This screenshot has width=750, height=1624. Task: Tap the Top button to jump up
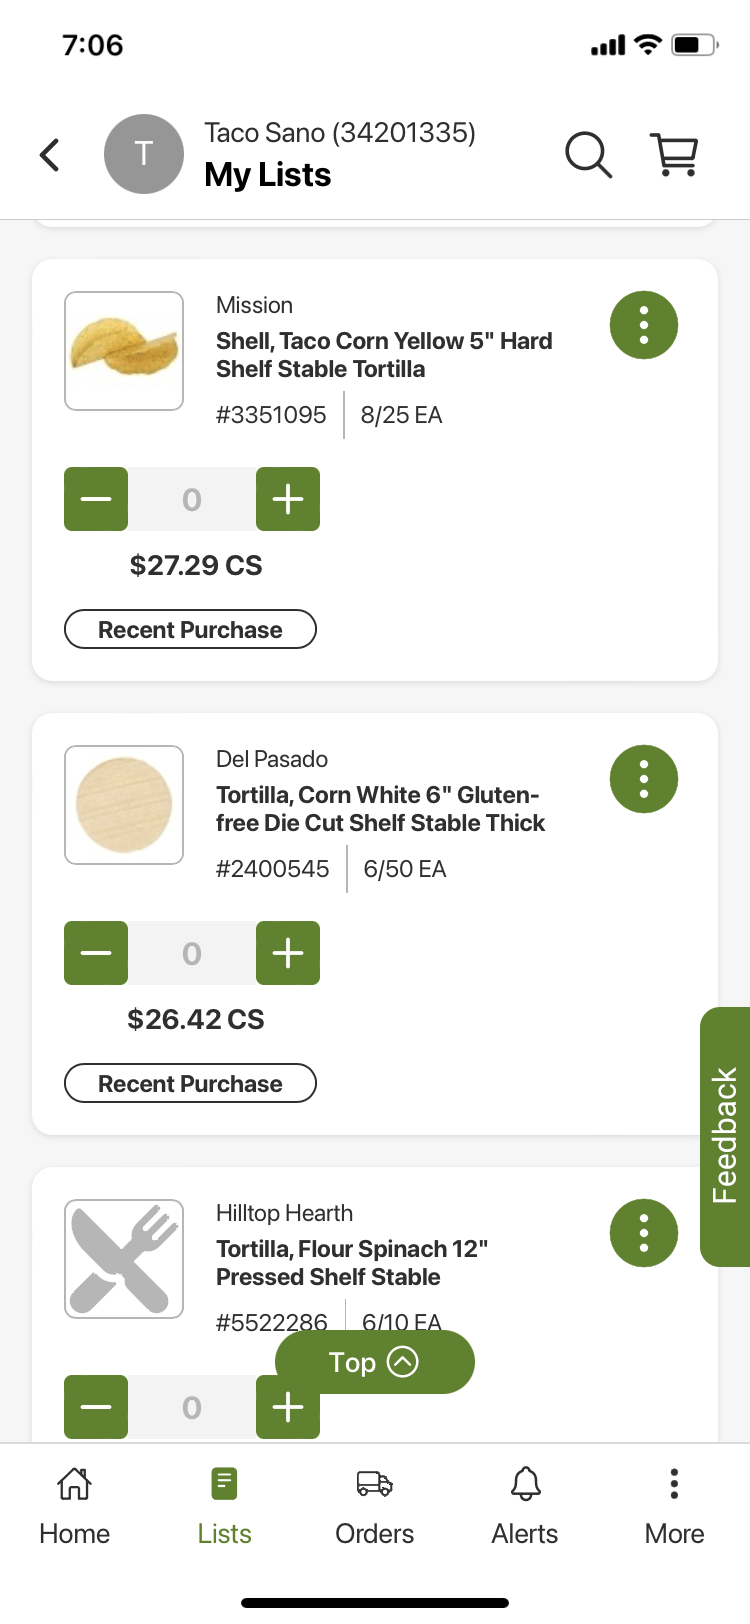click(374, 1362)
